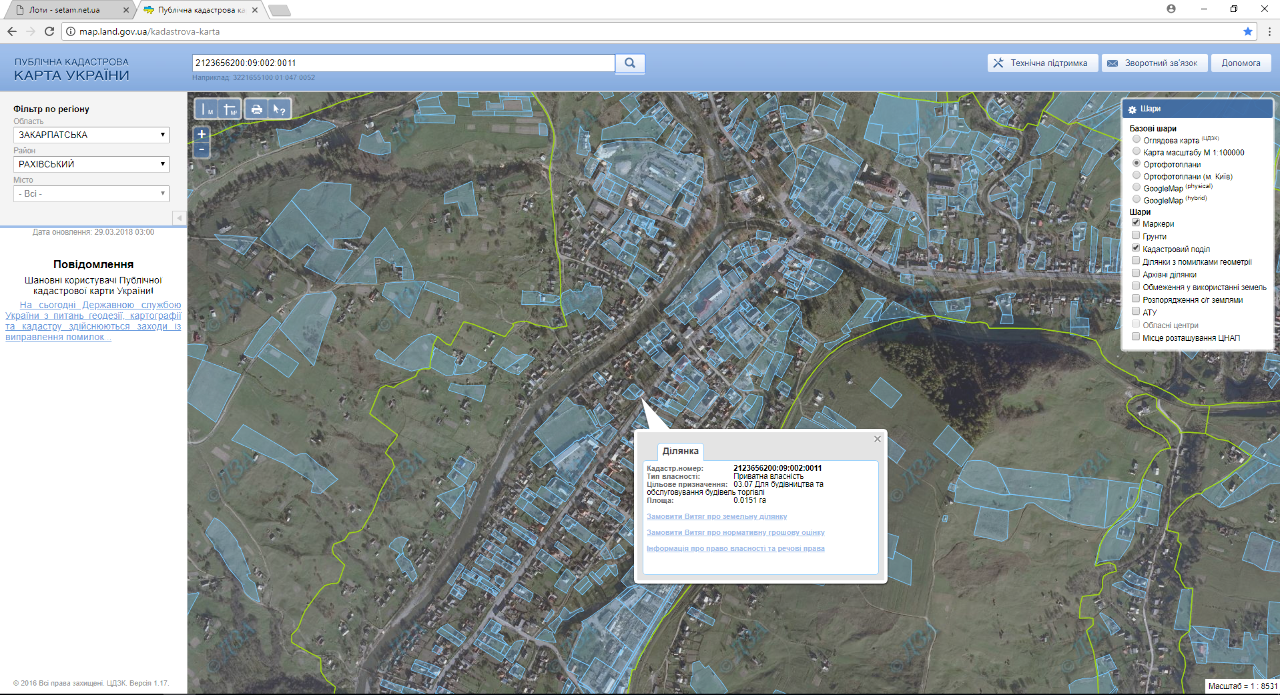The image size is (1280, 695).
Task: Toggle the Архівні ділянки checkbox
Action: point(1136,273)
